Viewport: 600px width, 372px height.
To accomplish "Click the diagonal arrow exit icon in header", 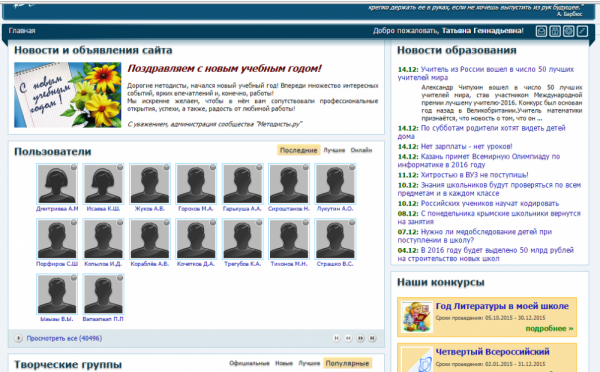I will tap(582, 31).
